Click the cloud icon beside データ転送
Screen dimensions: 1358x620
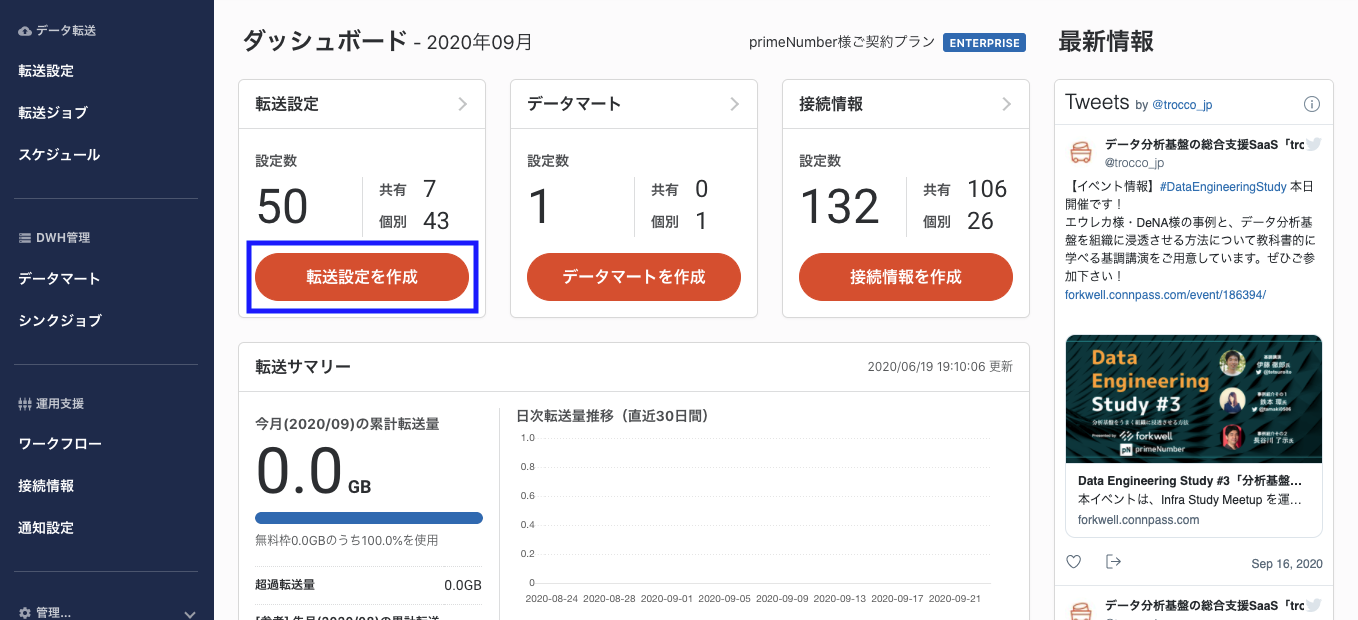[x=25, y=31]
